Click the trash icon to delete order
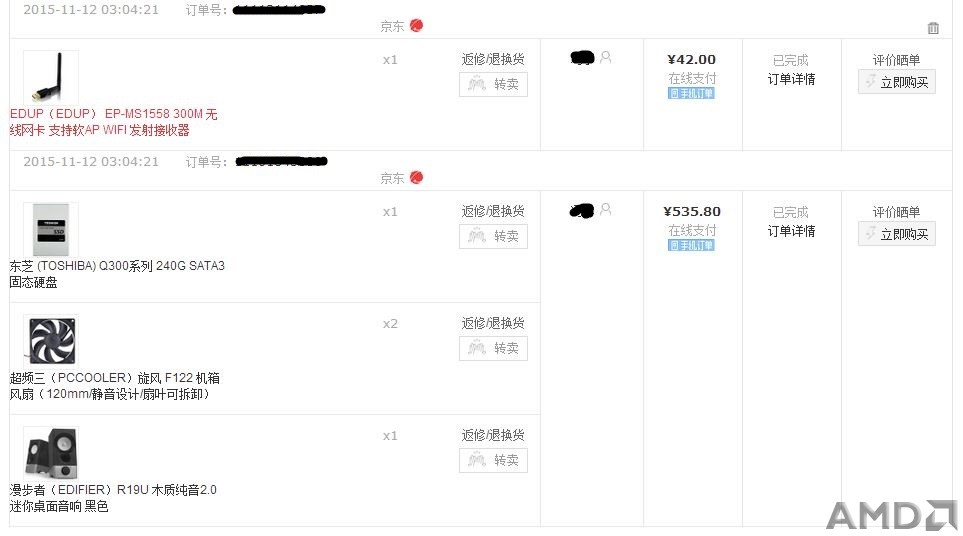Viewport: 963px width, 536px height. 933,28
